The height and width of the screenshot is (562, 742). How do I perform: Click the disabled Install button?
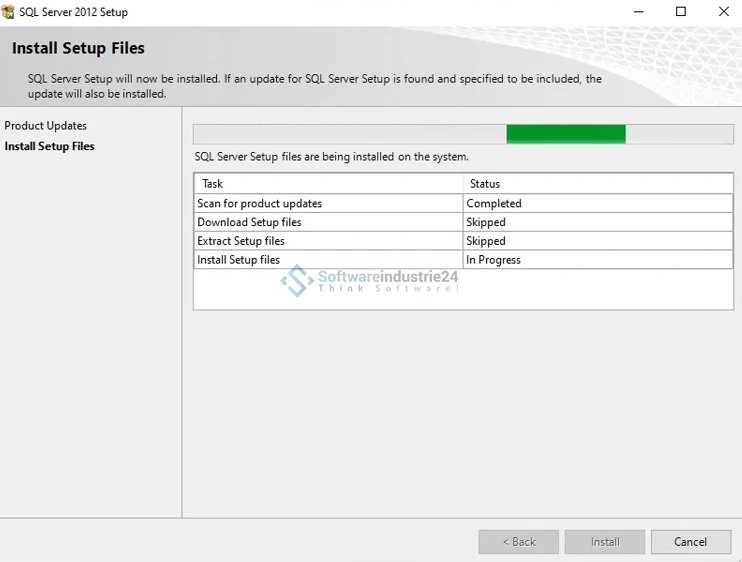click(604, 542)
